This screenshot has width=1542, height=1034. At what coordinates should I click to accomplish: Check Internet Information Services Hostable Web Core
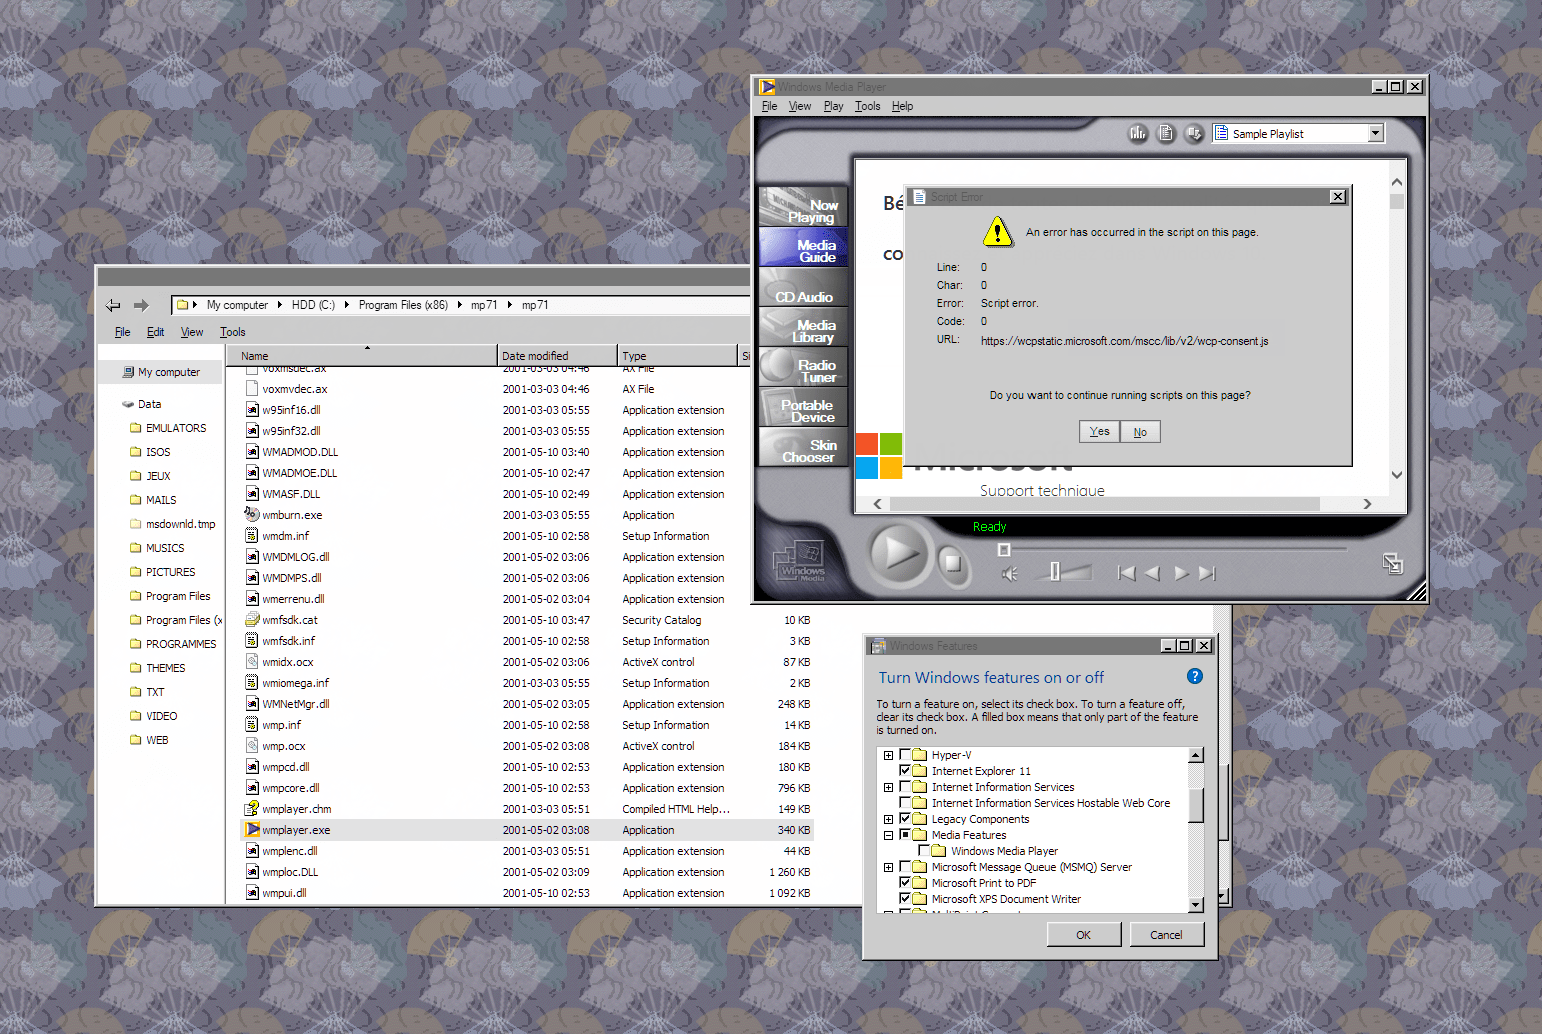[905, 803]
